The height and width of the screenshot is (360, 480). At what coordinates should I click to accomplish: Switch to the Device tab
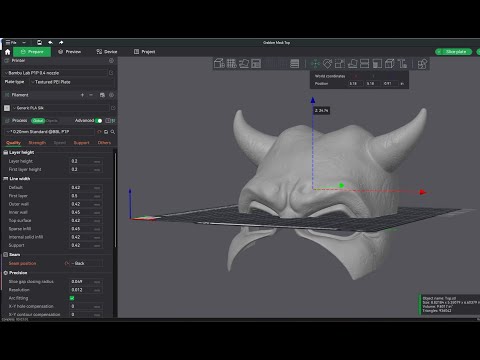(107, 52)
